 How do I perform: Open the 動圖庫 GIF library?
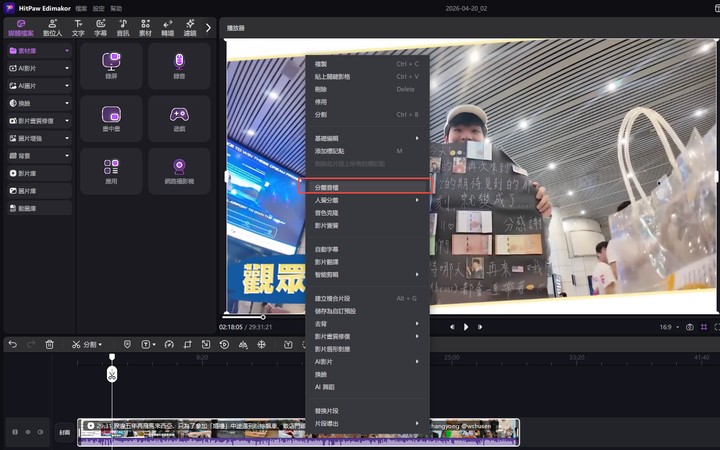[39, 208]
